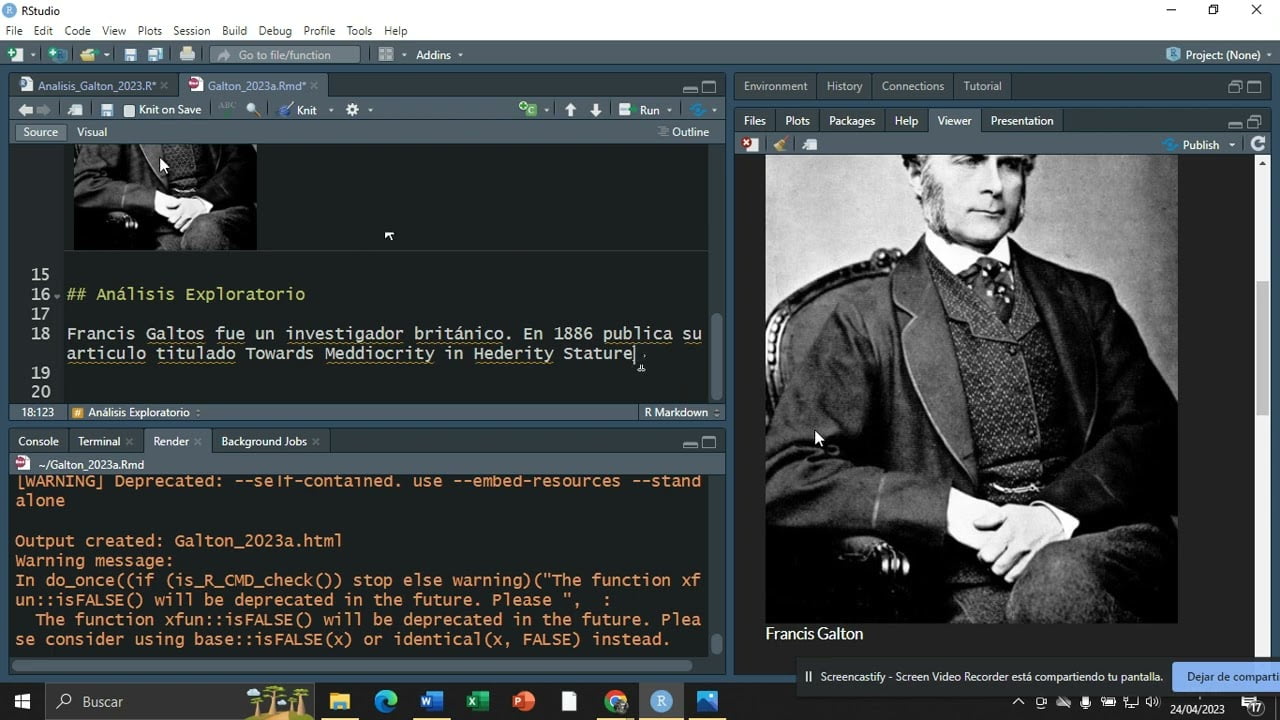Expand the Knit options dropdown arrow
Image resolution: width=1280 pixels, height=720 pixels.
tap(330, 110)
